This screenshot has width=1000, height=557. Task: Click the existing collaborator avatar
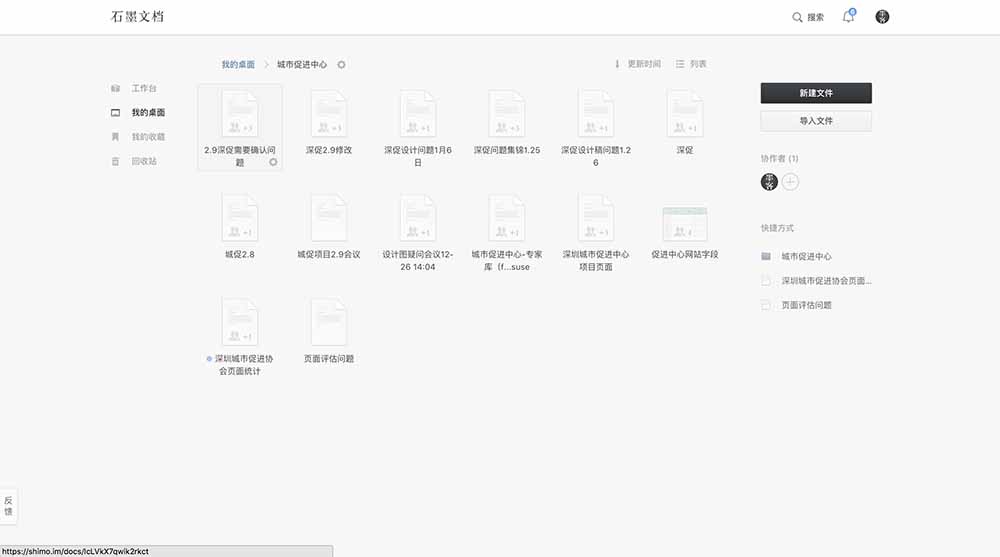(x=769, y=181)
